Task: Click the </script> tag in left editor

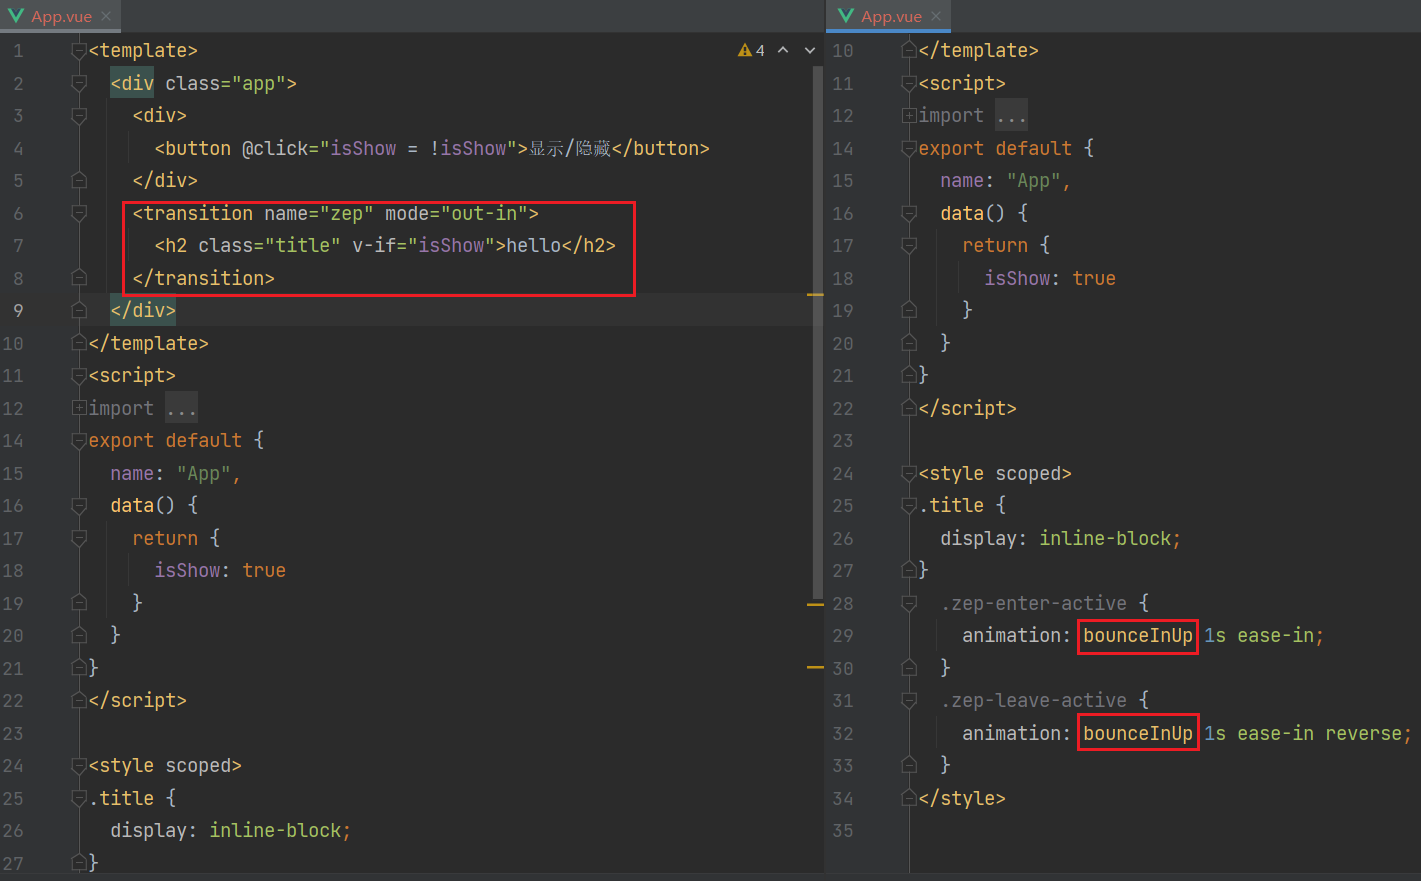Action: [137, 701]
